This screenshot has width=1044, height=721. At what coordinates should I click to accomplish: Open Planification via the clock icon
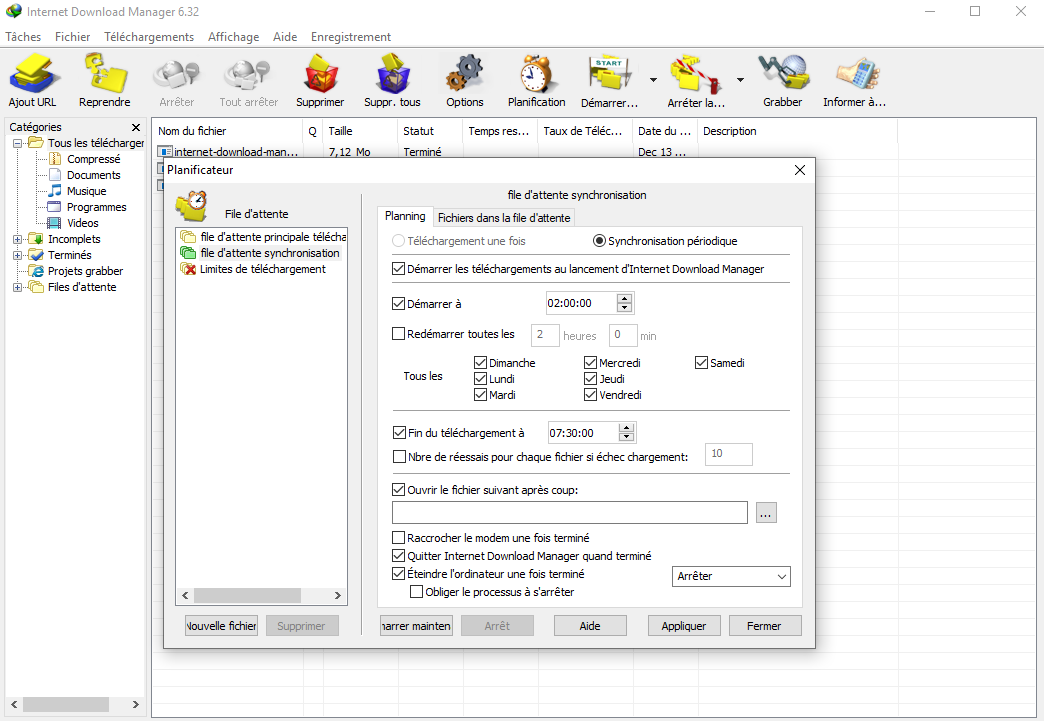tap(537, 74)
